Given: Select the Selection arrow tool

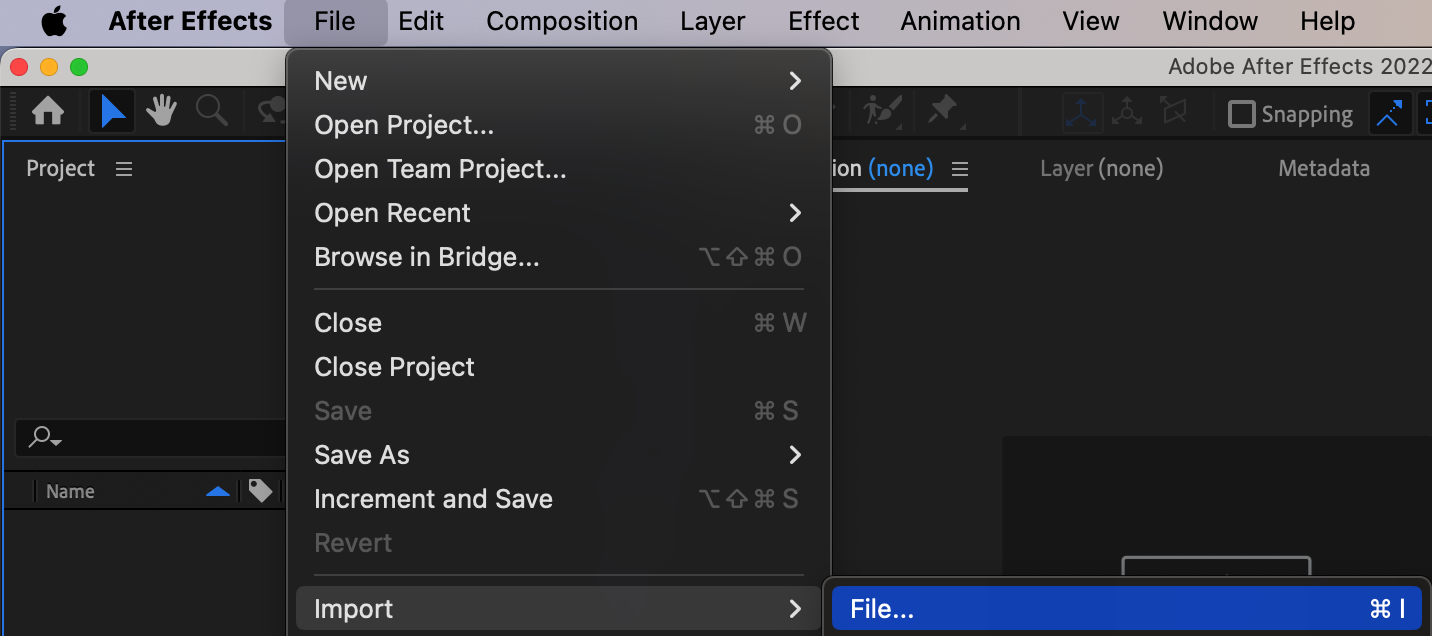Looking at the screenshot, I should (x=112, y=112).
